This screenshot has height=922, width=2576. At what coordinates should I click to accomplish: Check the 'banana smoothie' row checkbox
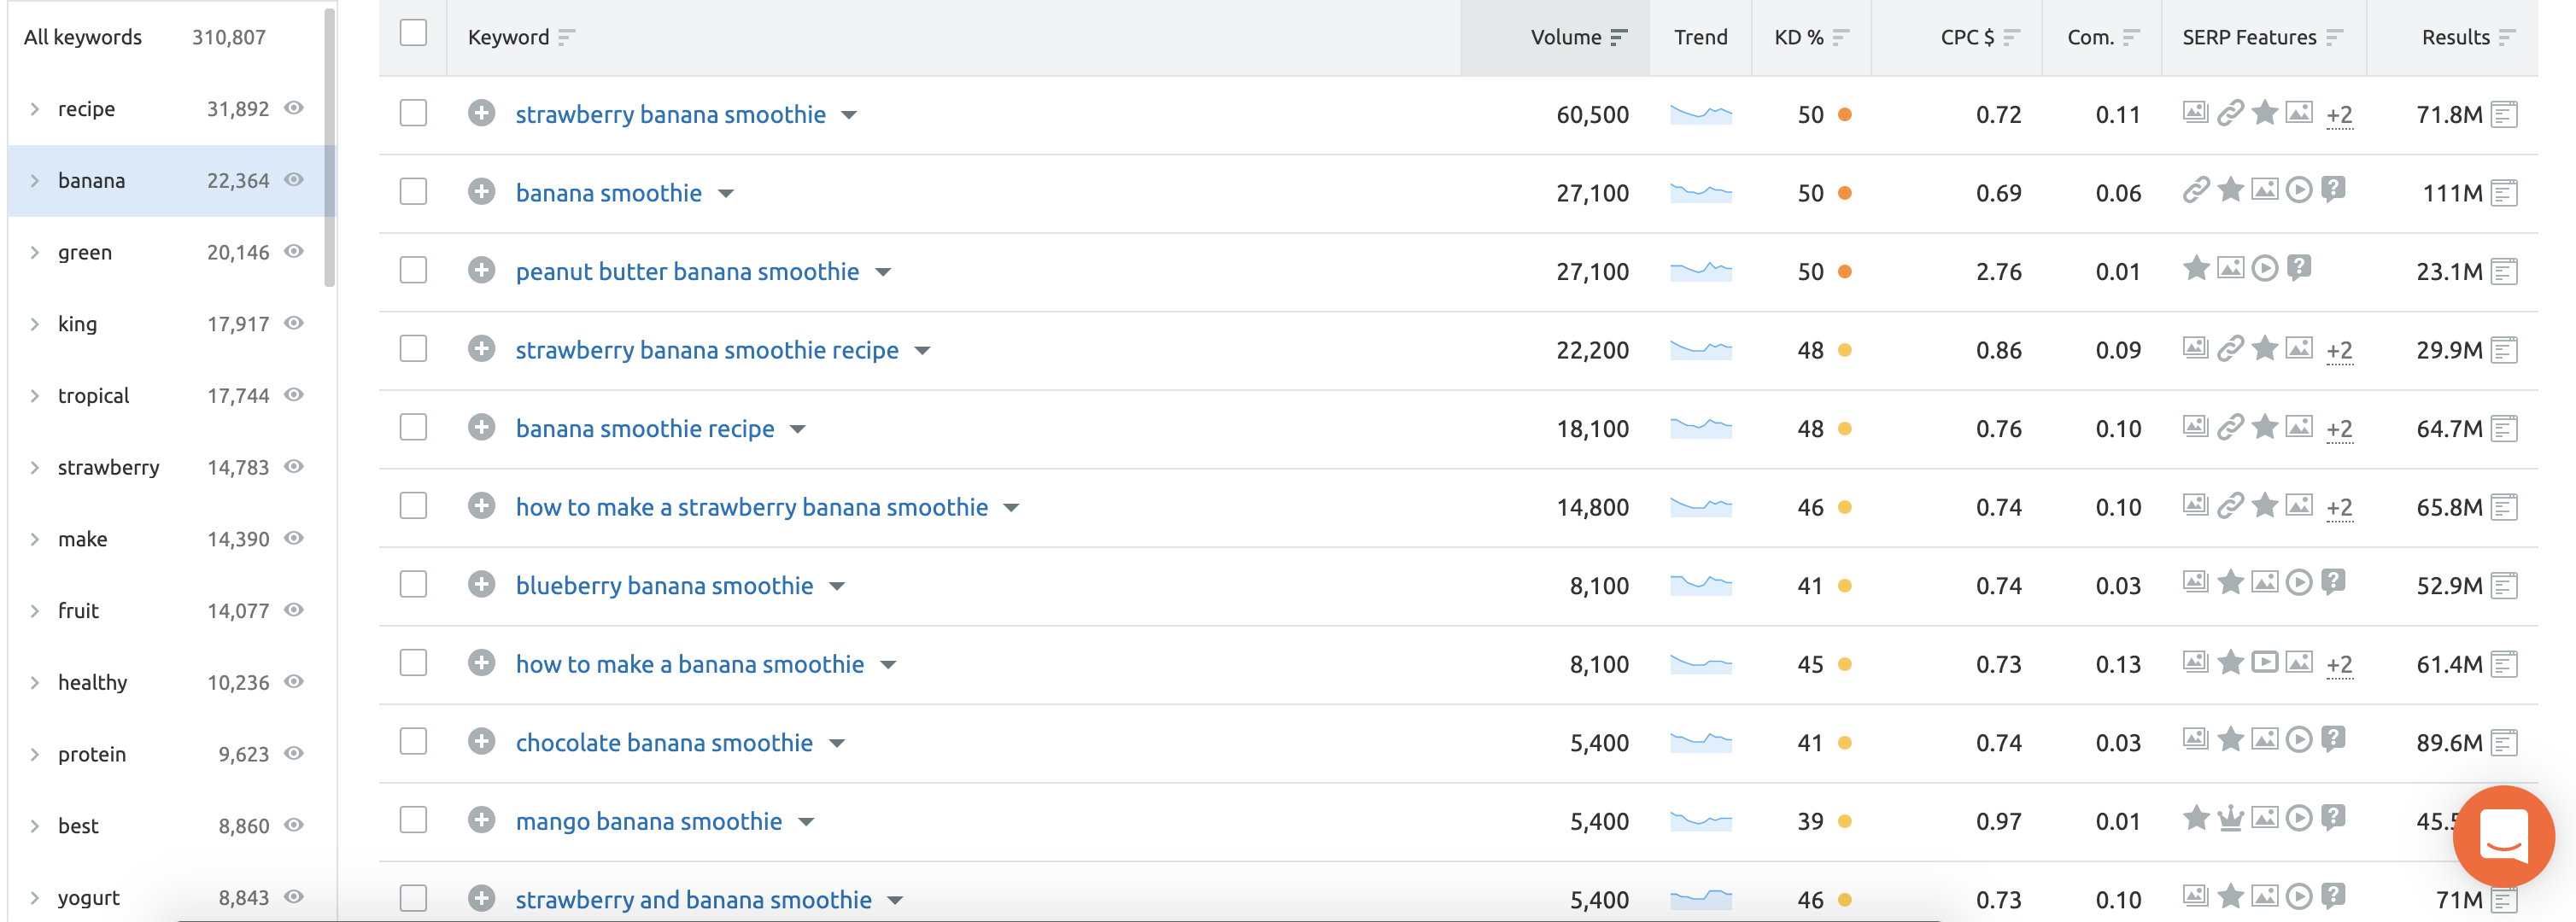[413, 191]
